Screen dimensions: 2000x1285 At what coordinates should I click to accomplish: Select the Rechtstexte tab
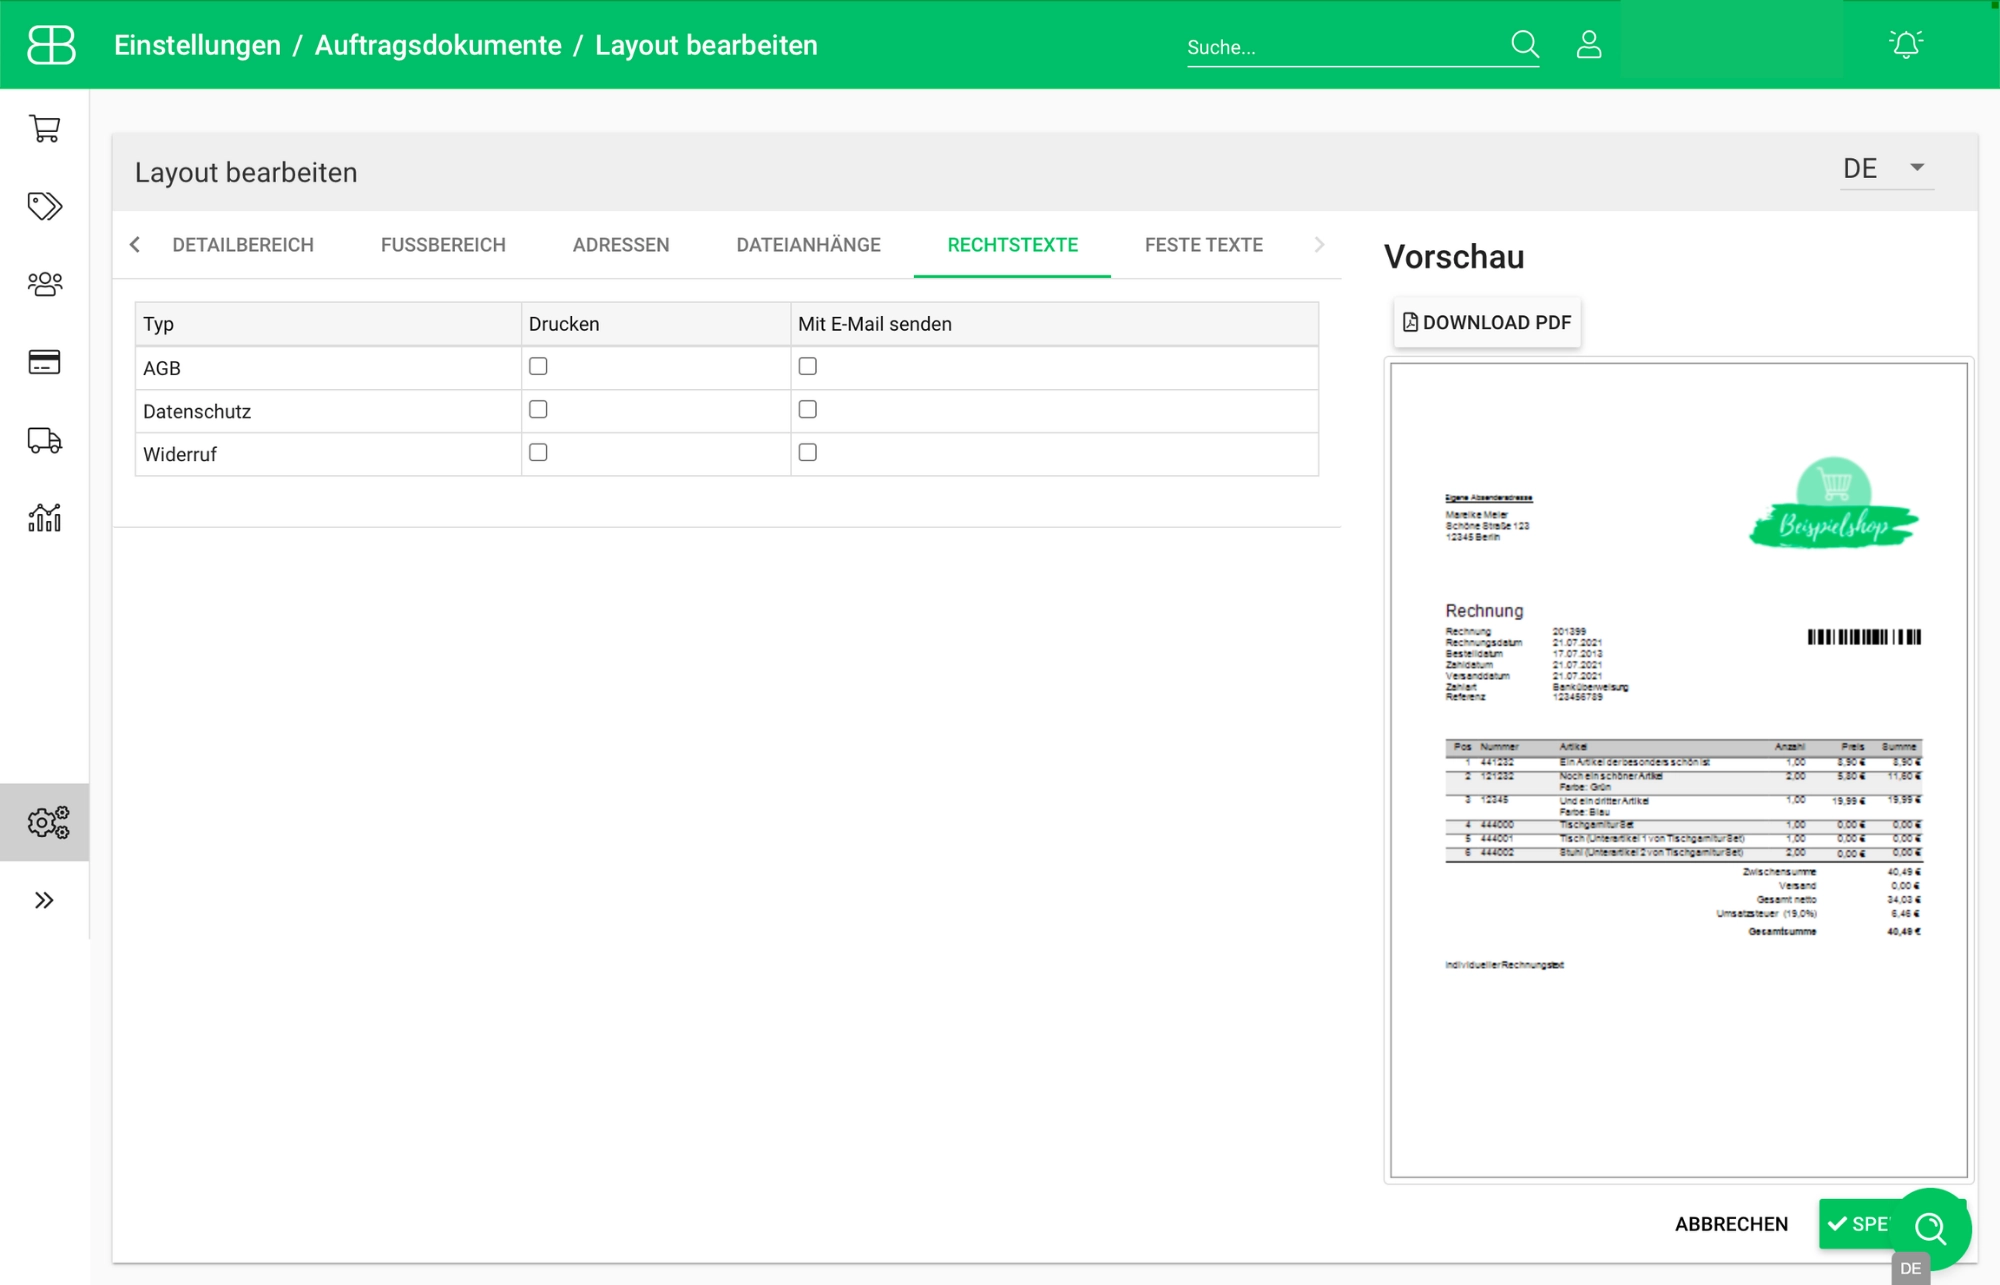(x=1012, y=245)
